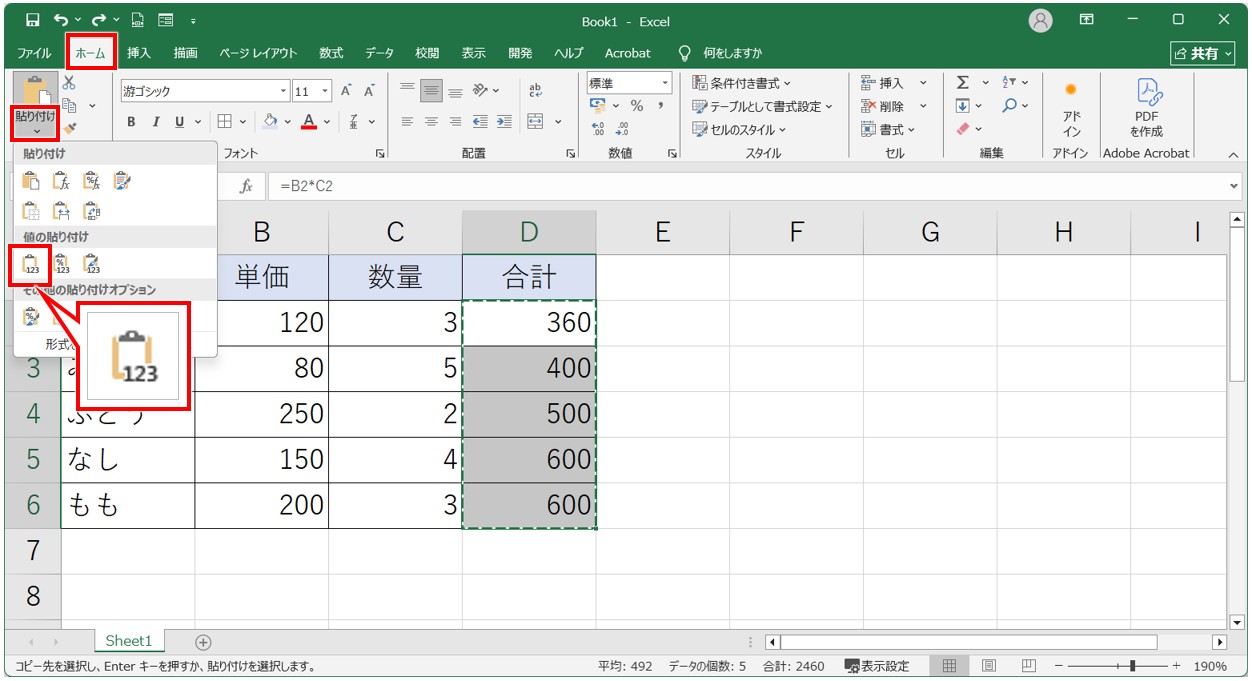Click the Percent Style icon
The width and height of the screenshot is (1252, 681).
[x=636, y=106]
